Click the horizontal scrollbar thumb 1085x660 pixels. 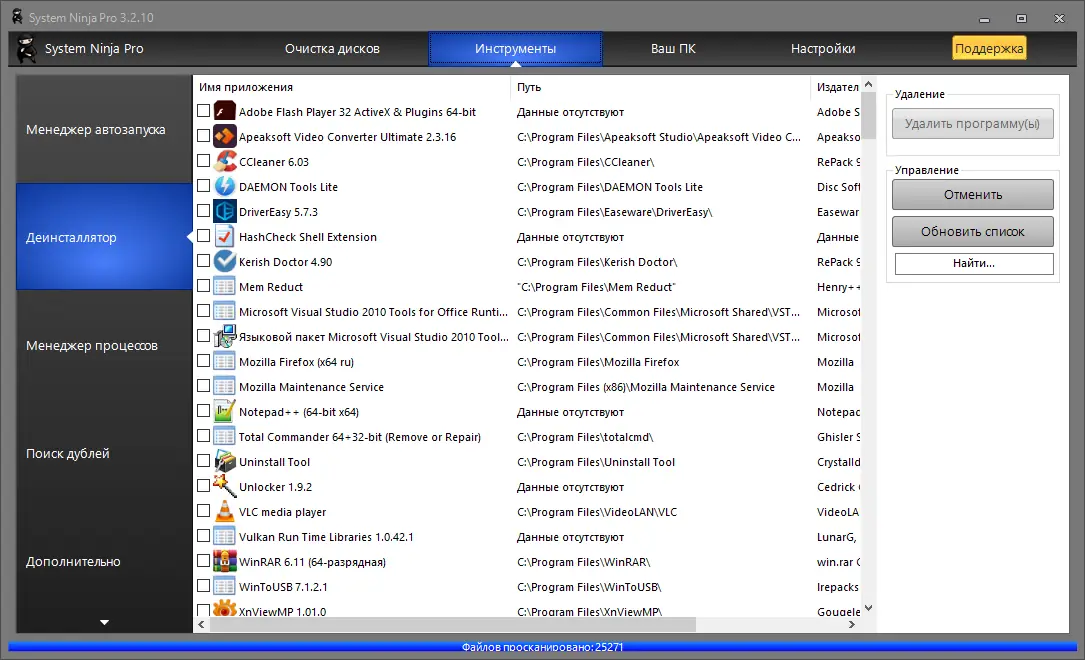453,624
